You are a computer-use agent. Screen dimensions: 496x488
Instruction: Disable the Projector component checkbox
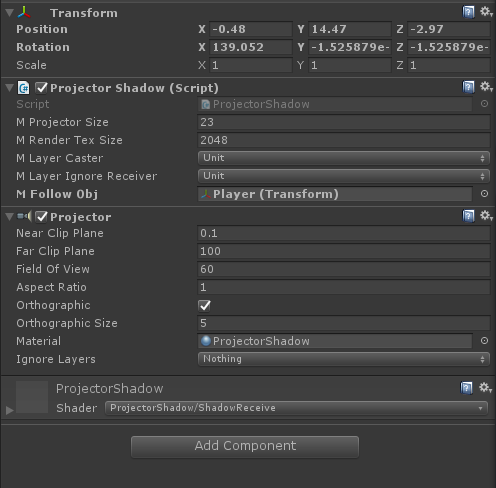[42, 217]
